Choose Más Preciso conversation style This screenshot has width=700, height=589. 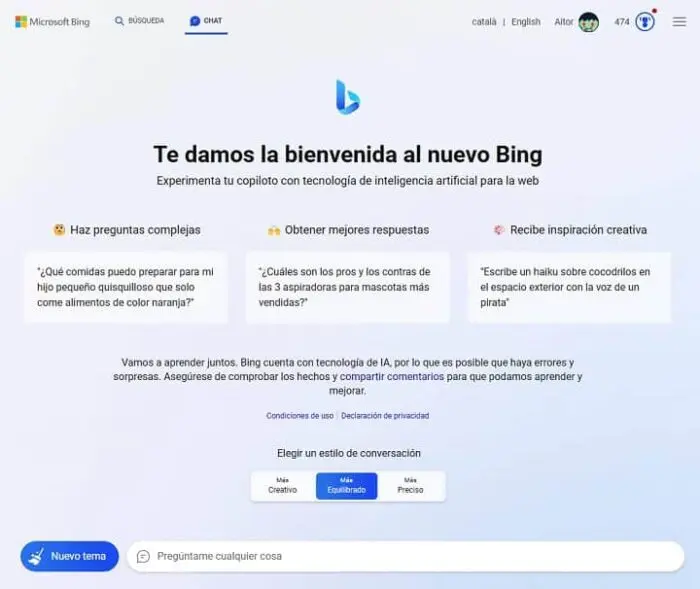[x=410, y=486]
